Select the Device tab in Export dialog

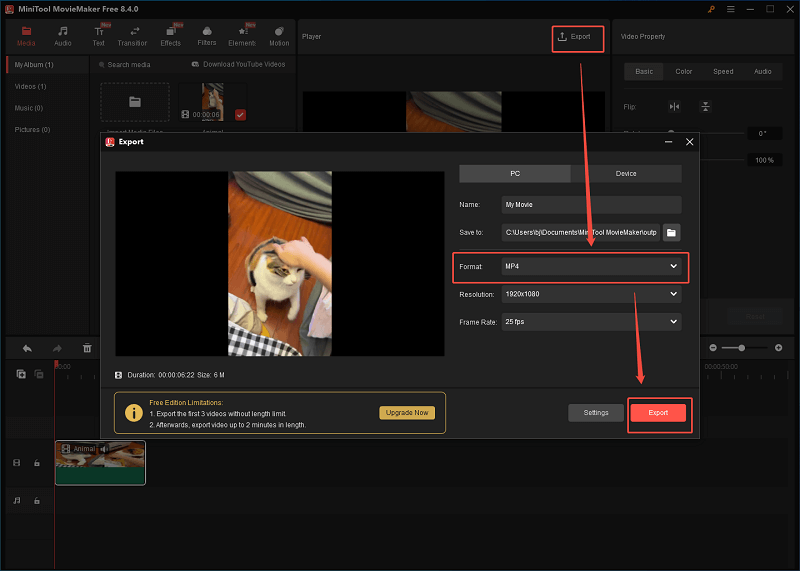pos(626,173)
